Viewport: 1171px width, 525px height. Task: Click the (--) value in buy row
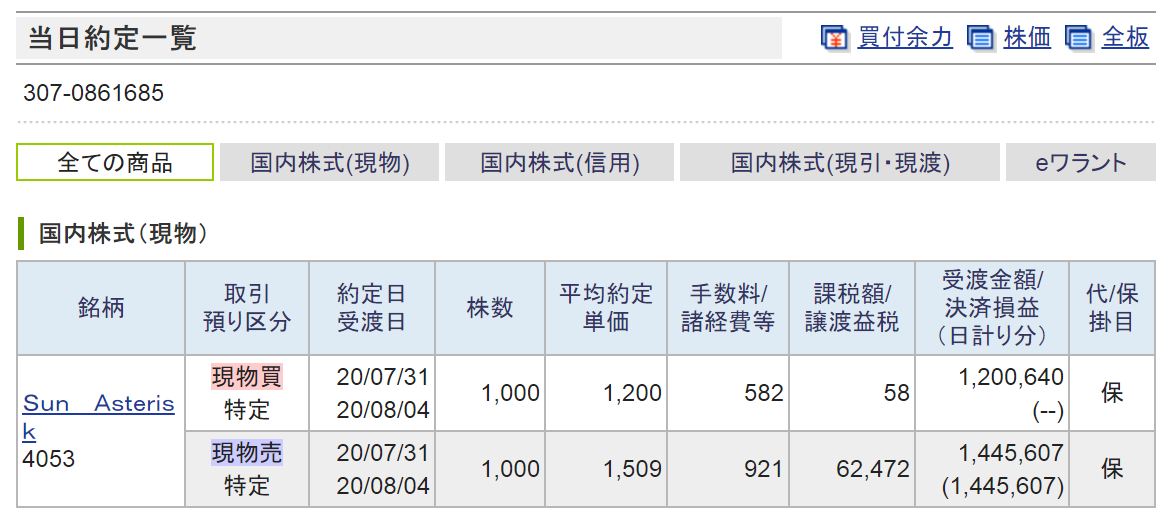click(1047, 411)
